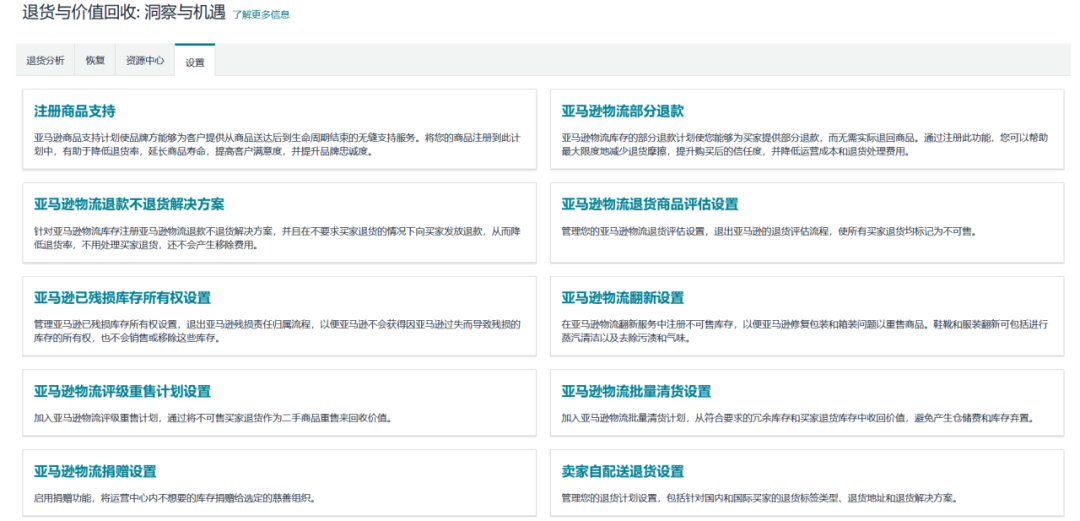
Task: Select 亚马逊物流批量清货设置 heading
Action: point(635,391)
